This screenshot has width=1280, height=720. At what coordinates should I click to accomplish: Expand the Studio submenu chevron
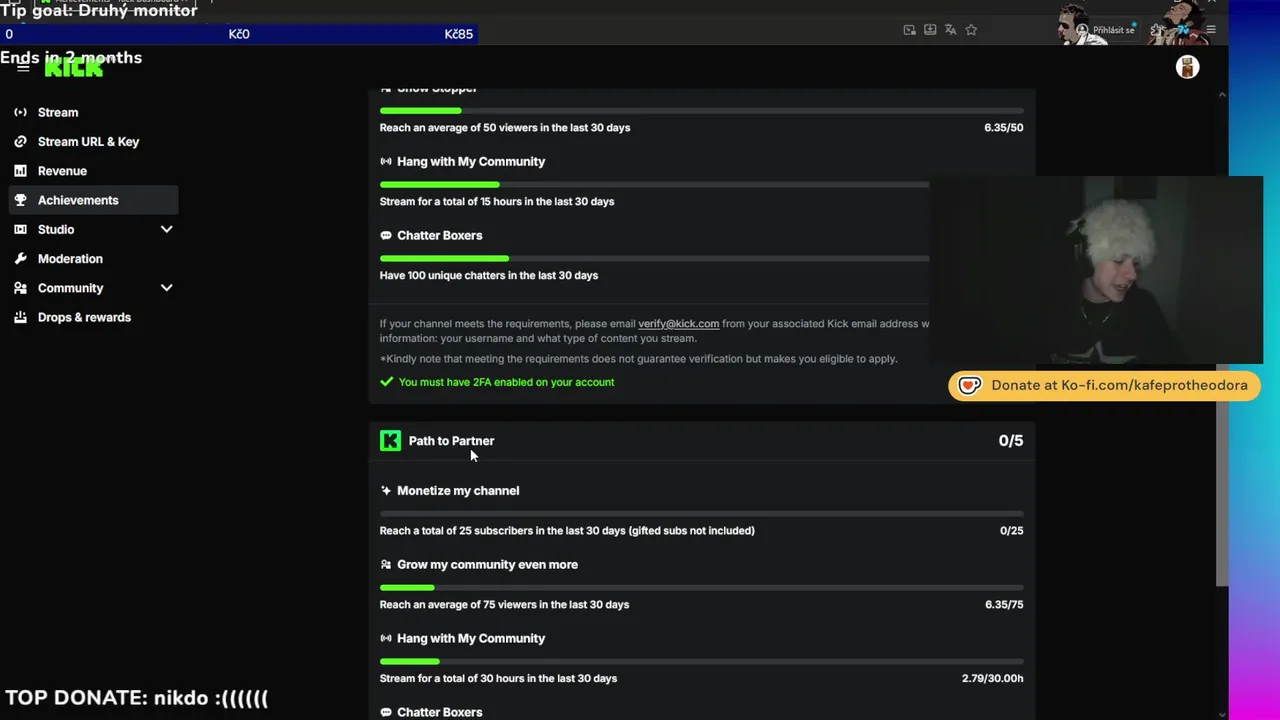(166, 229)
